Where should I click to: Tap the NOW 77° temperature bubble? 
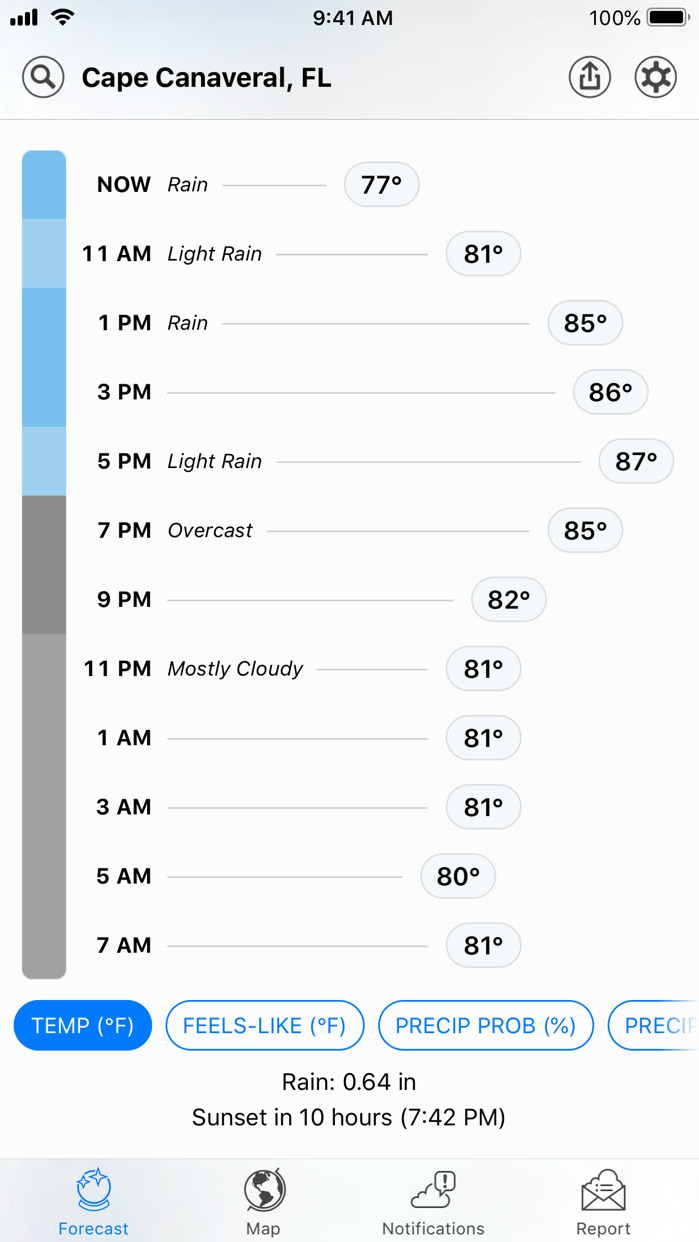381,185
